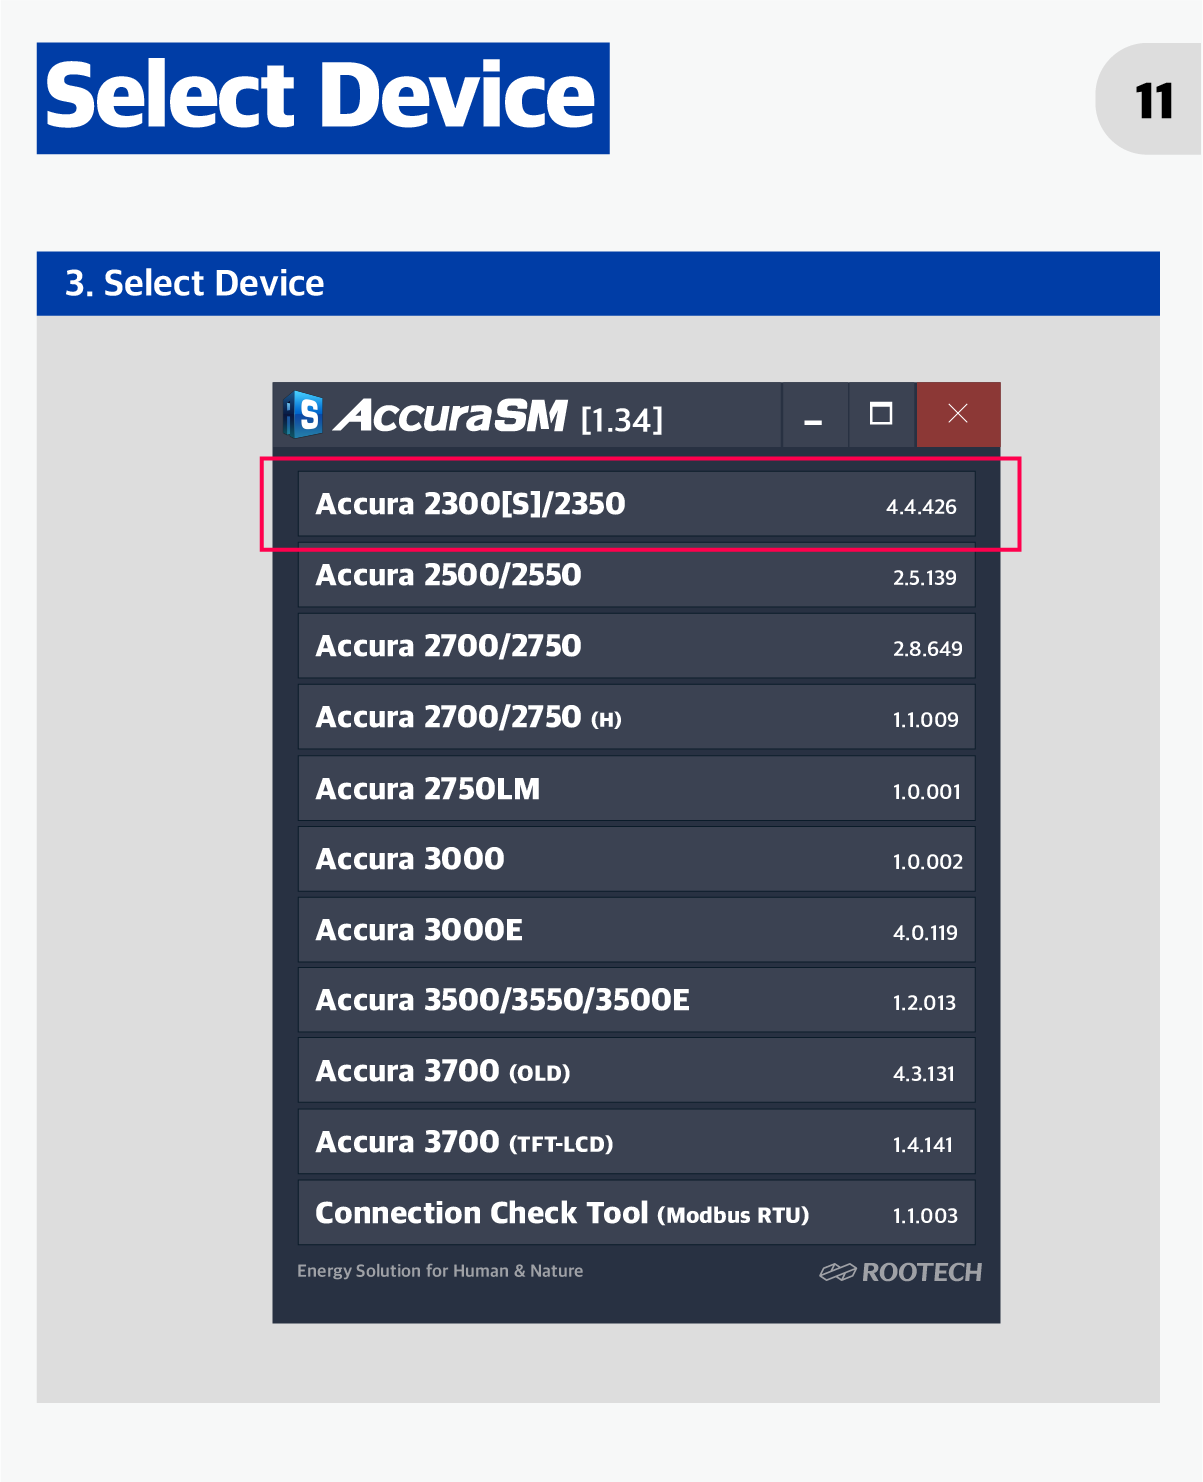This screenshot has width=1203, height=1482.
Task: Select Accura 2700/2750 (H) device
Action: pos(636,718)
